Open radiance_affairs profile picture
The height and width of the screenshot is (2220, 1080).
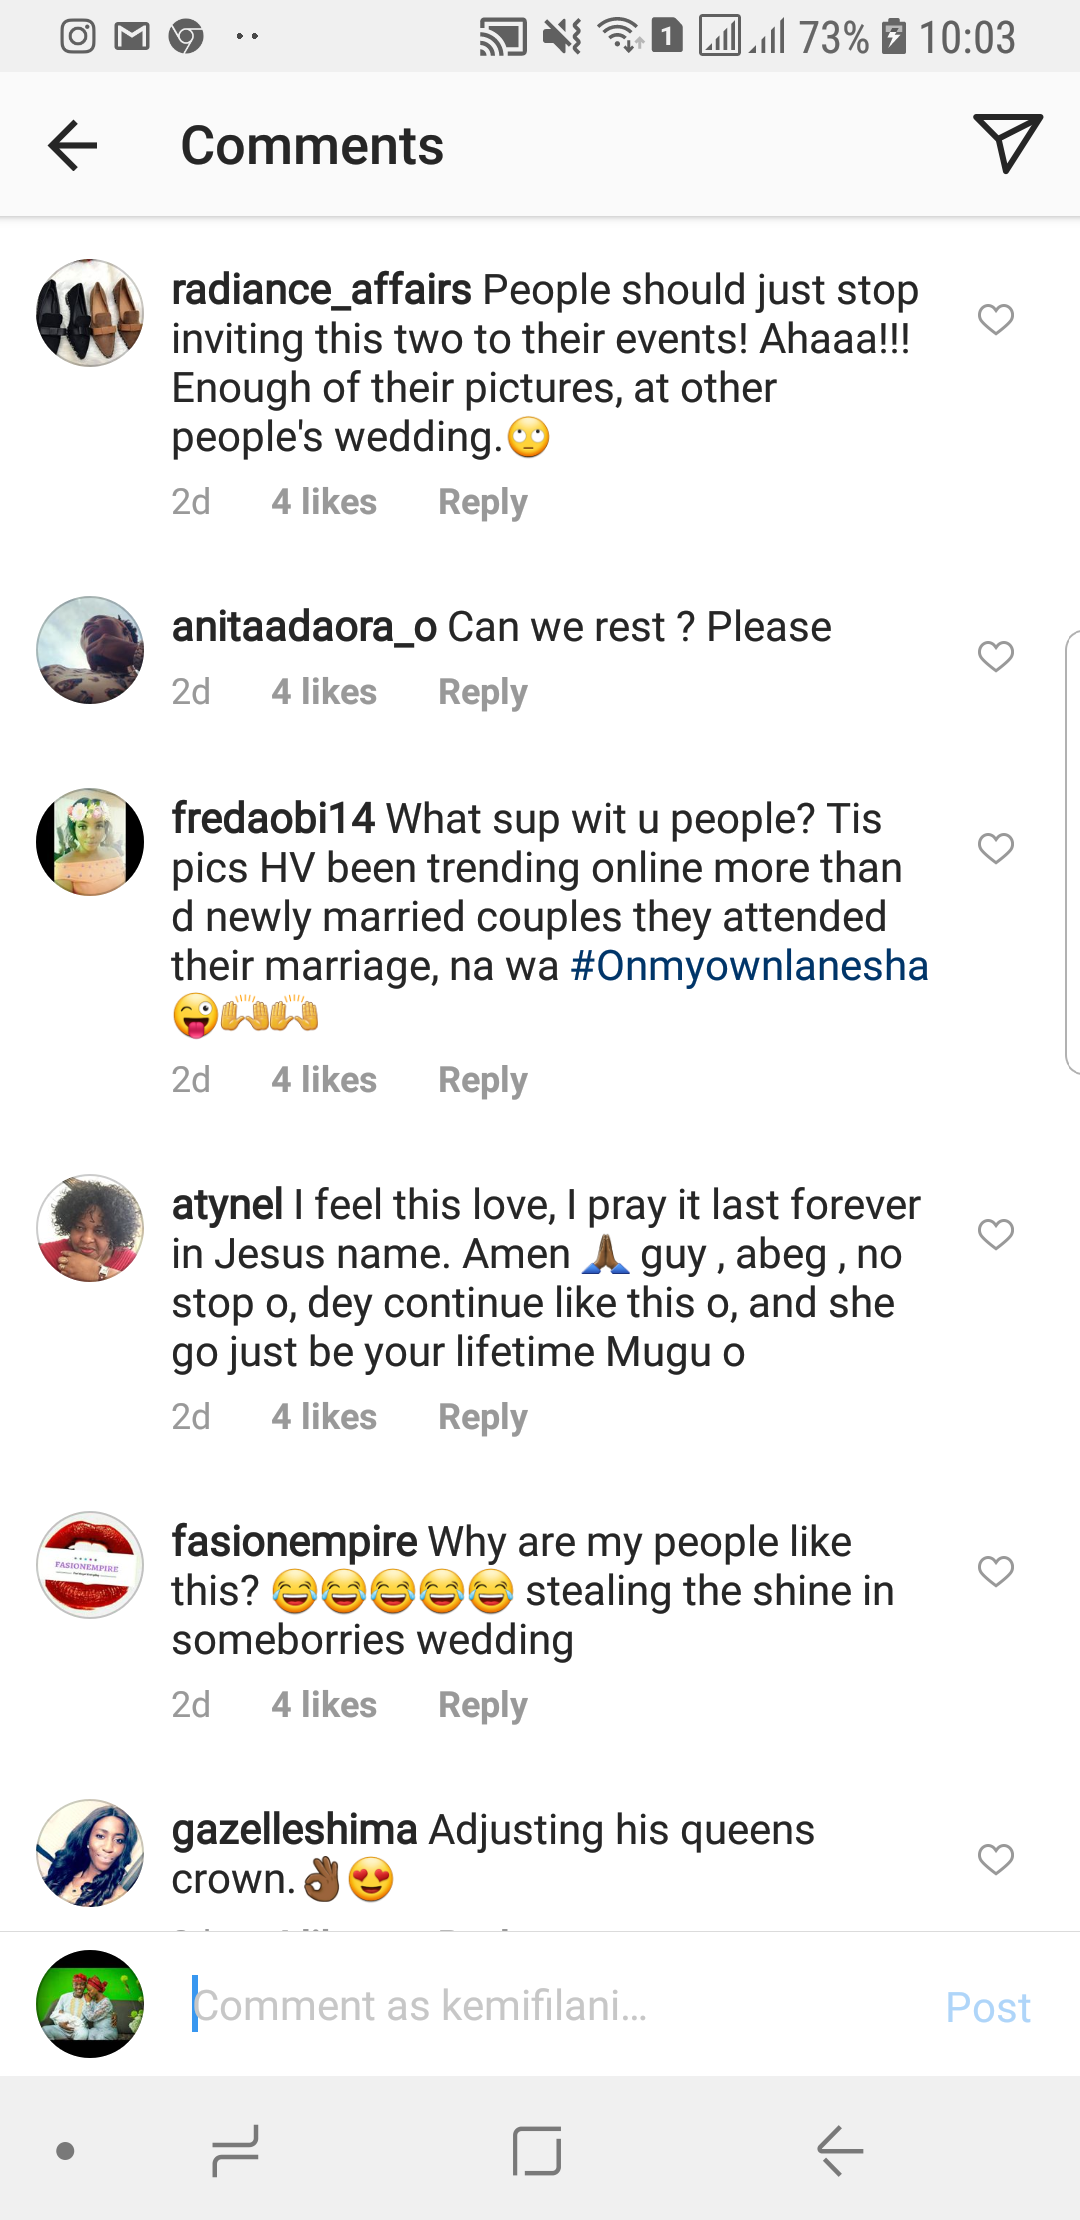click(90, 313)
